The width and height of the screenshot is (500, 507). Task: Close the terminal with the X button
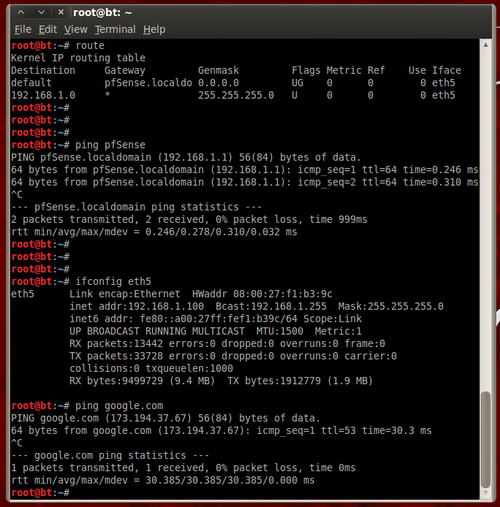click(x=61, y=12)
